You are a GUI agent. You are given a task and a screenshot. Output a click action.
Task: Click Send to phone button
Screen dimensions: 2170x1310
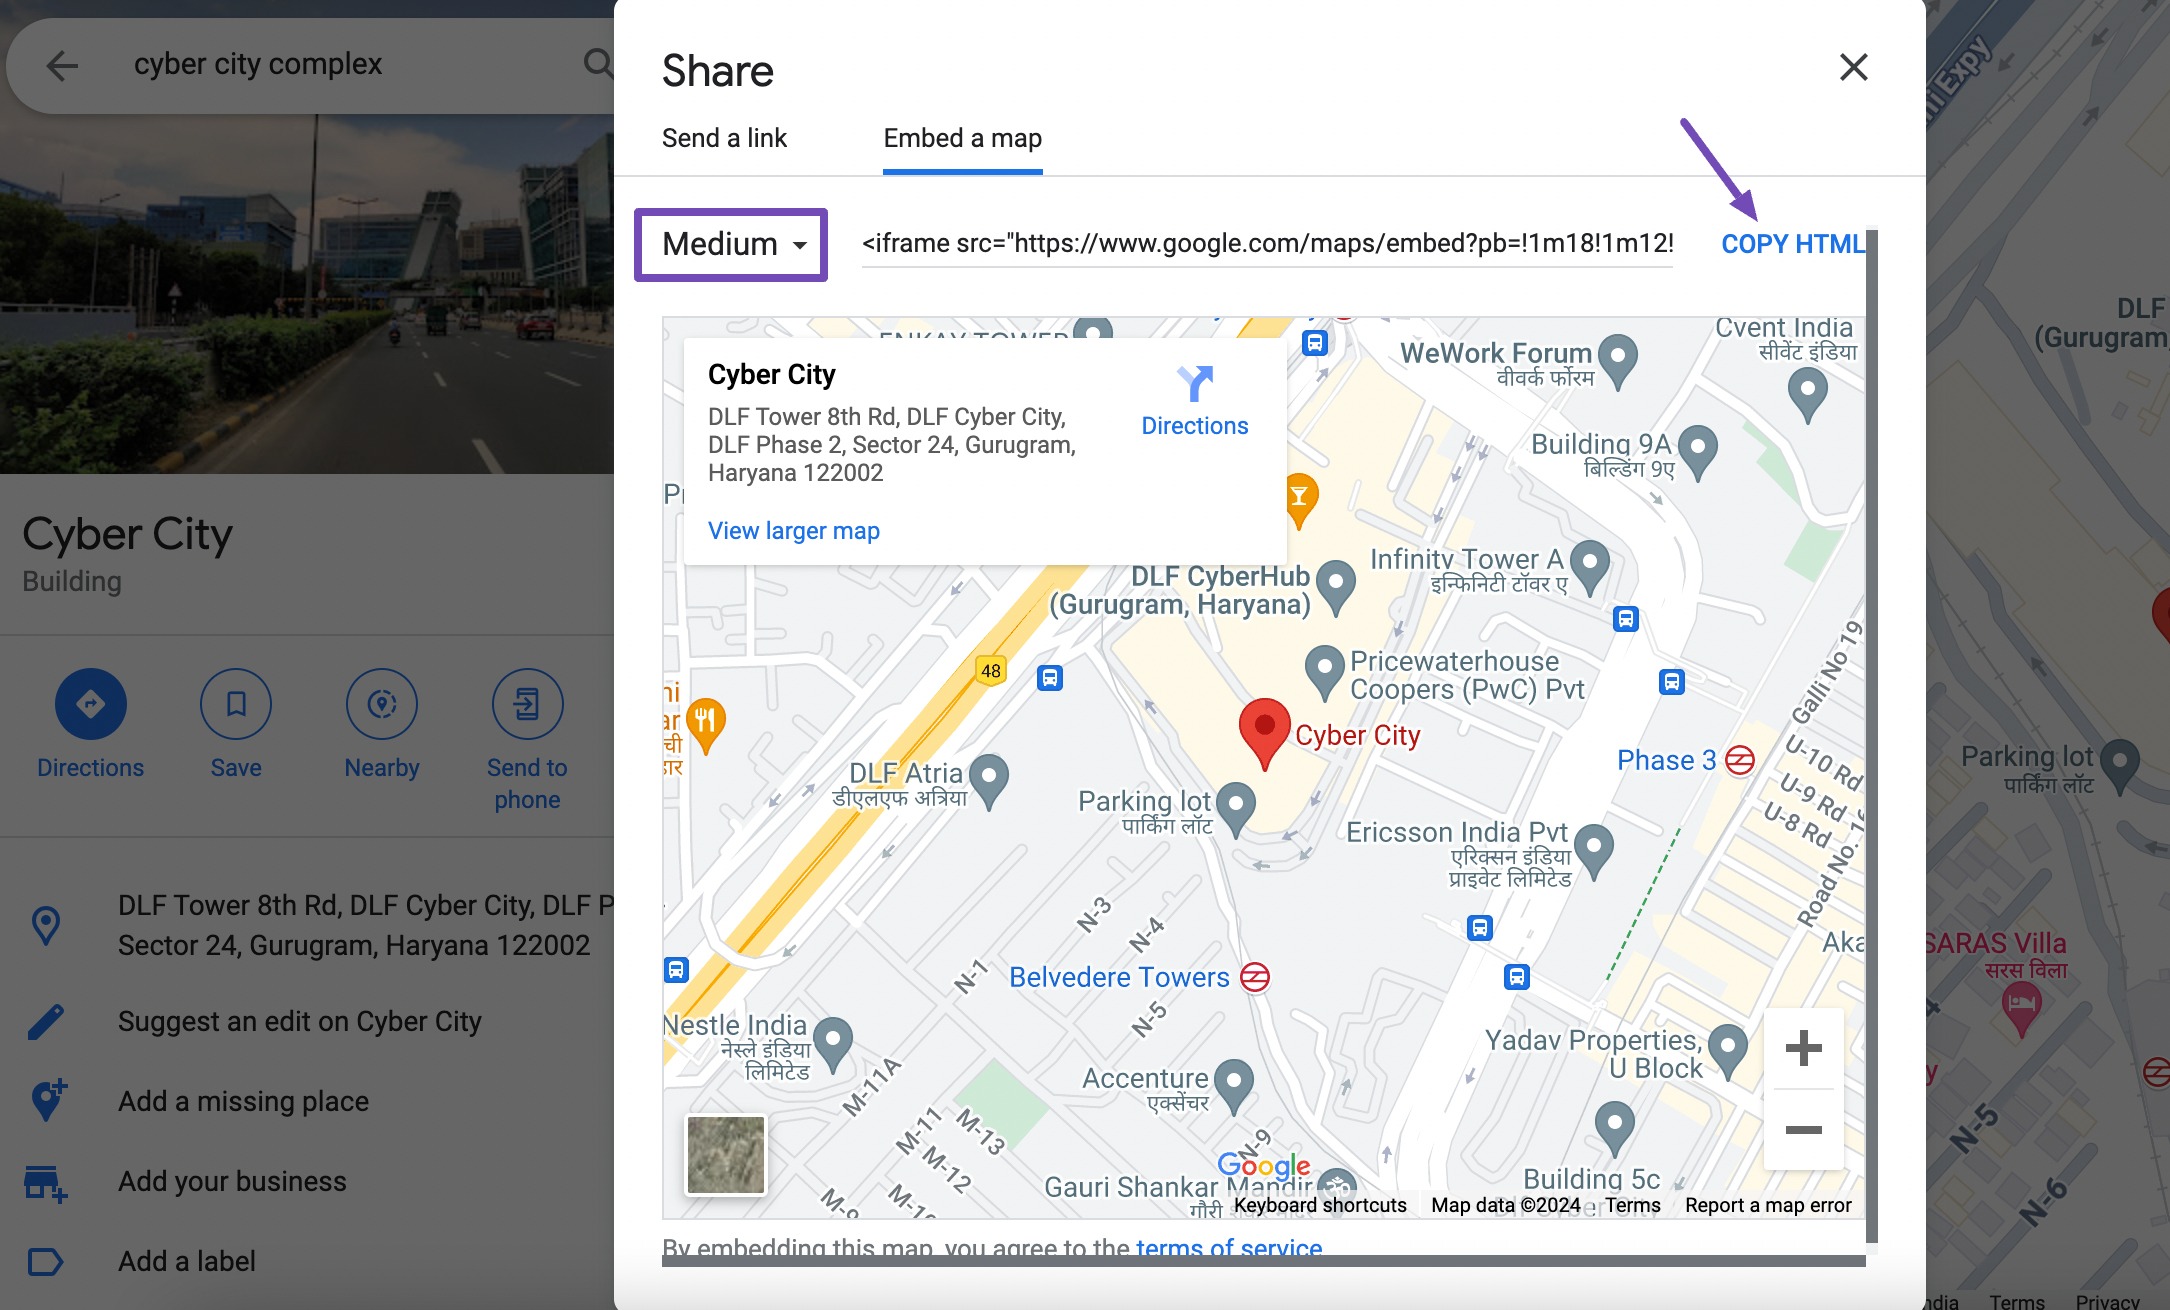[x=527, y=740]
